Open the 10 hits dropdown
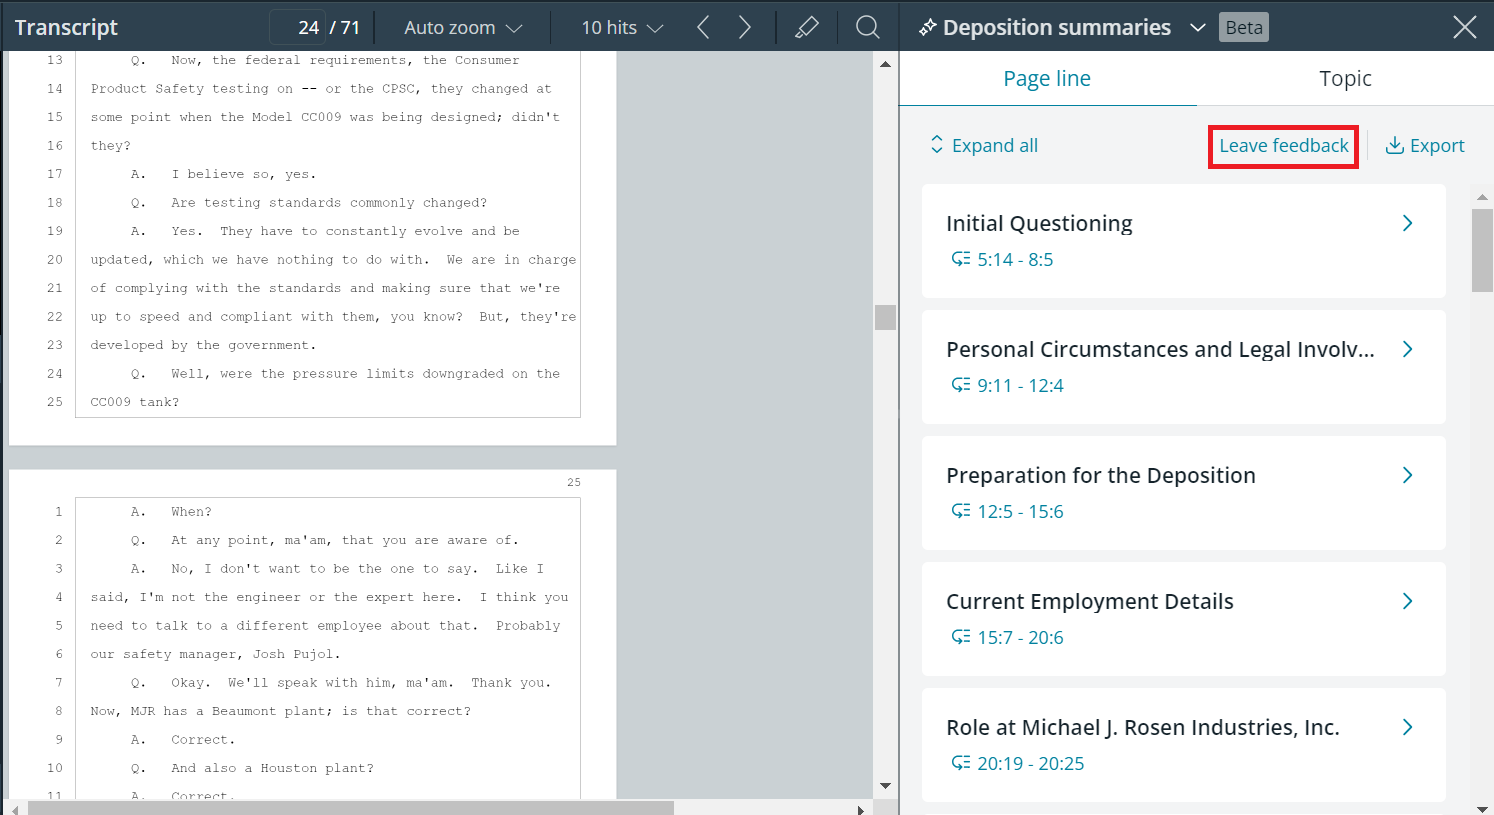 tap(620, 27)
